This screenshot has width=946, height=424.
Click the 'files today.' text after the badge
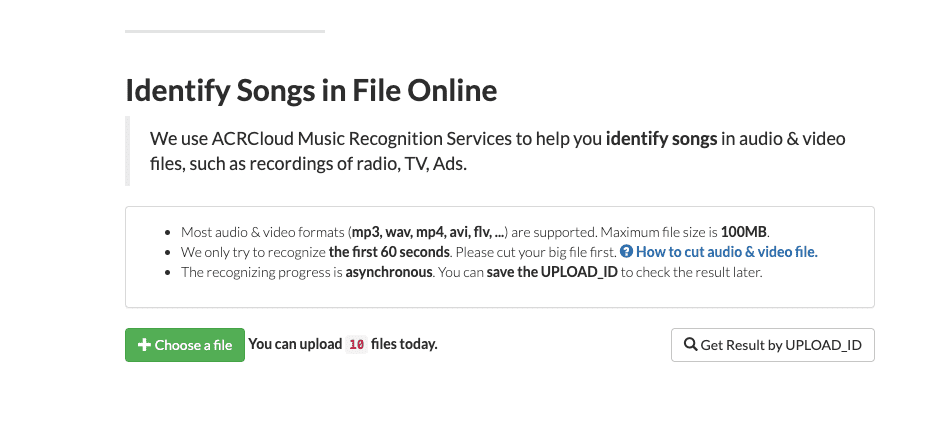coord(404,345)
